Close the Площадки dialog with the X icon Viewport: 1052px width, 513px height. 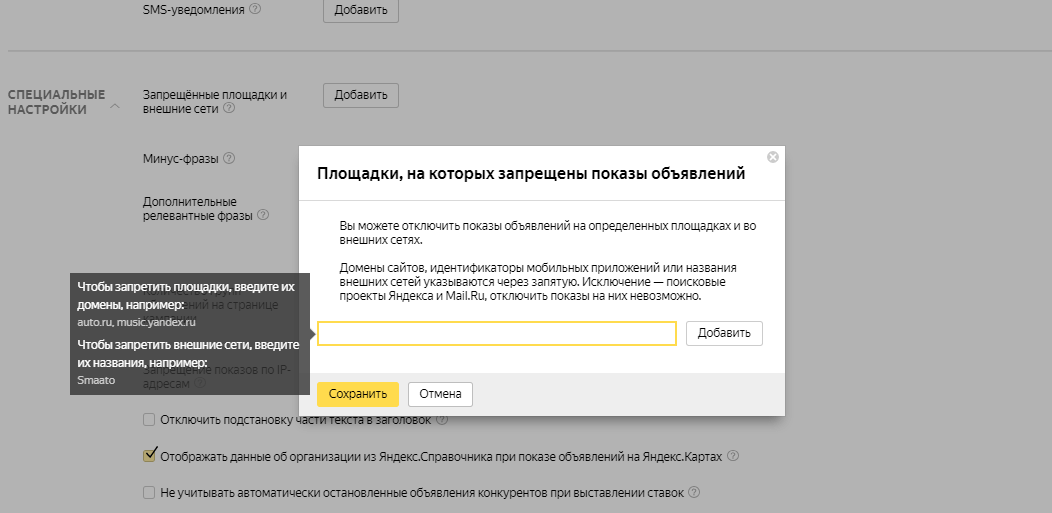pyautogui.click(x=772, y=157)
